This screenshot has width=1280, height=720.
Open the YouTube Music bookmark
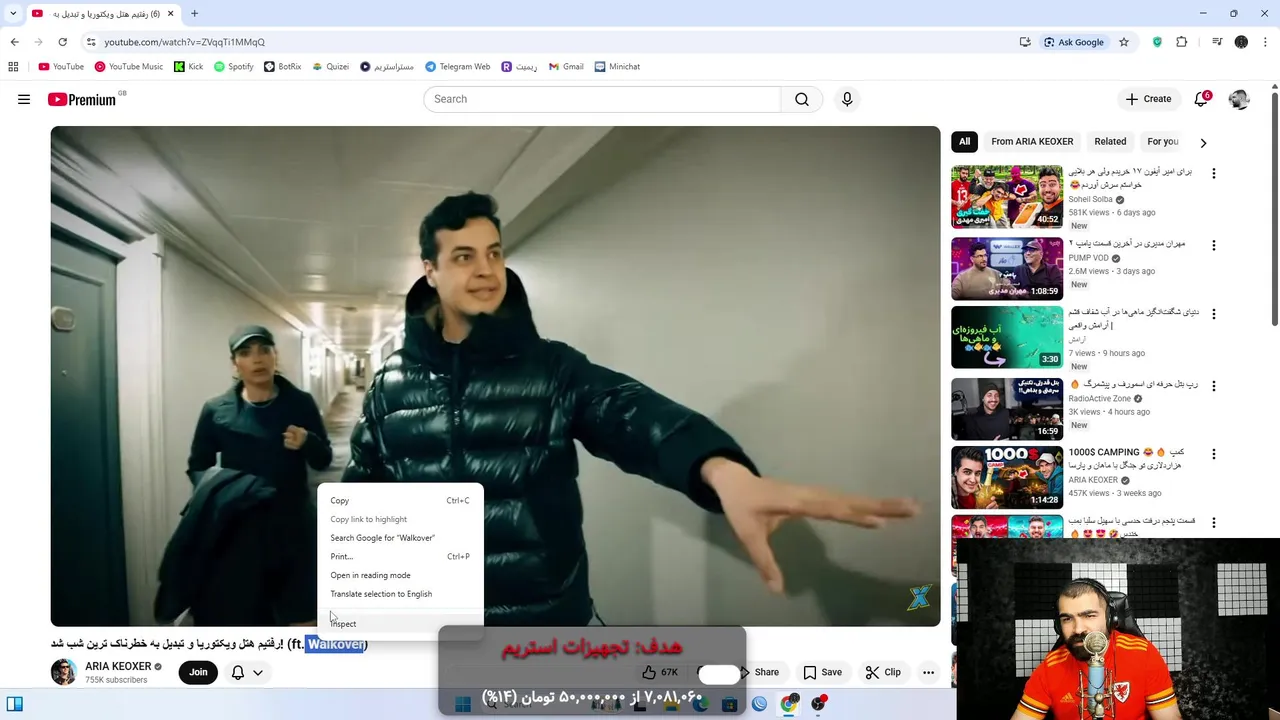coord(129,67)
